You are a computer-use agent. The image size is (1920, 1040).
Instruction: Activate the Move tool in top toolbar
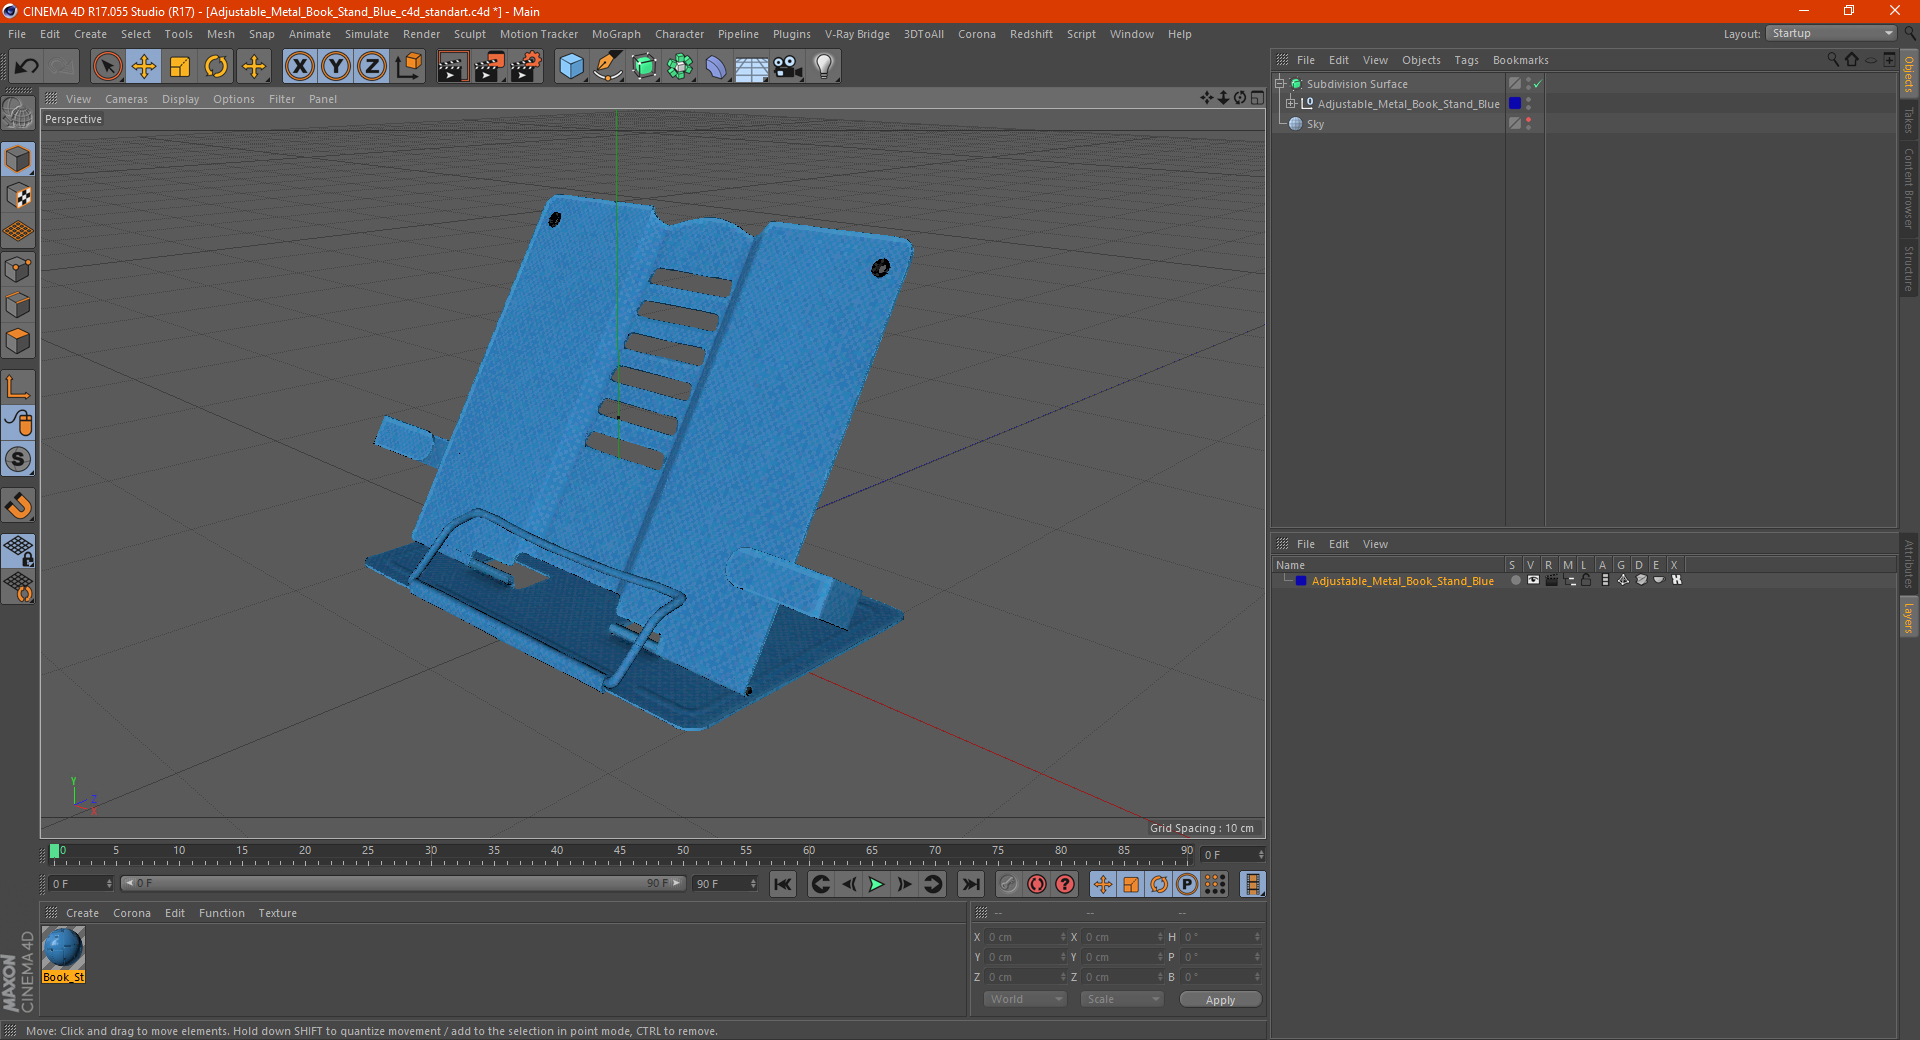click(144, 67)
